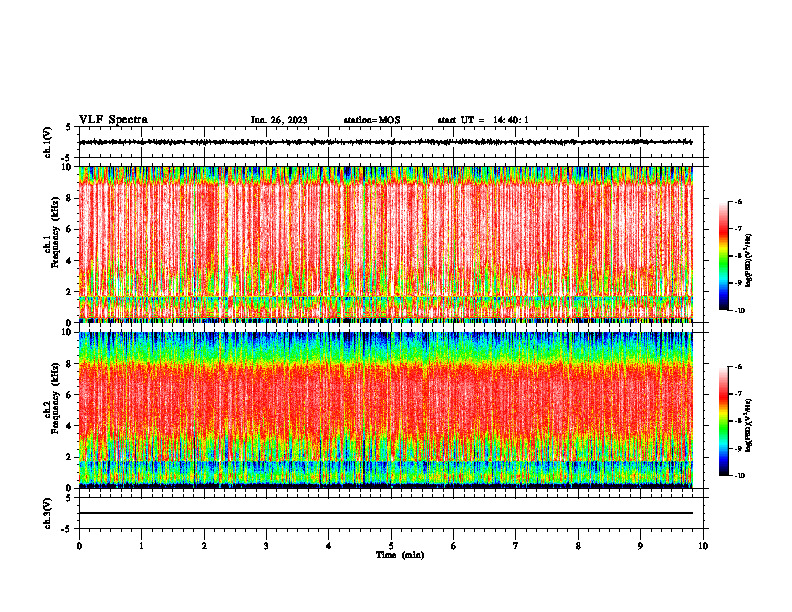Click the "-5" tick on ch.3(V) axis
Screen dimensions: 792x612
coord(67,529)
